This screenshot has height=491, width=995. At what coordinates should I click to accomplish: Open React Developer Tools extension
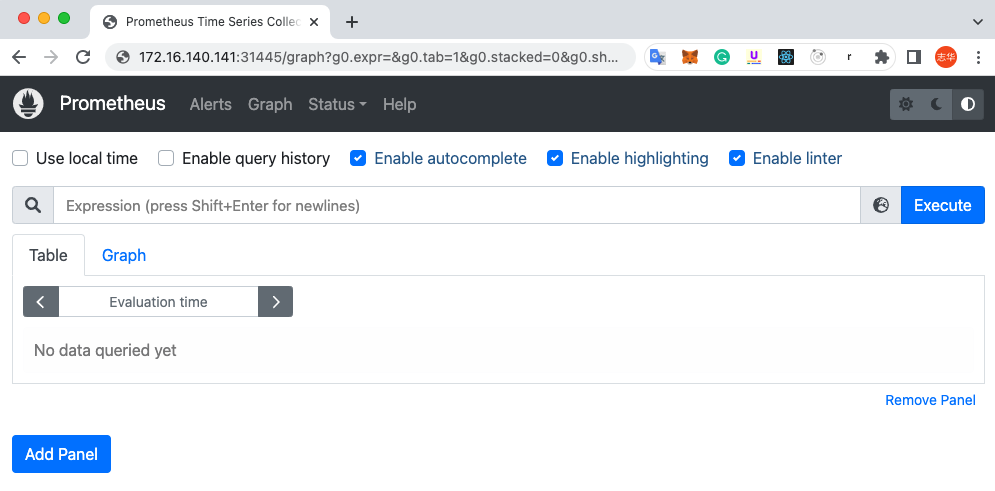[786, 57]
